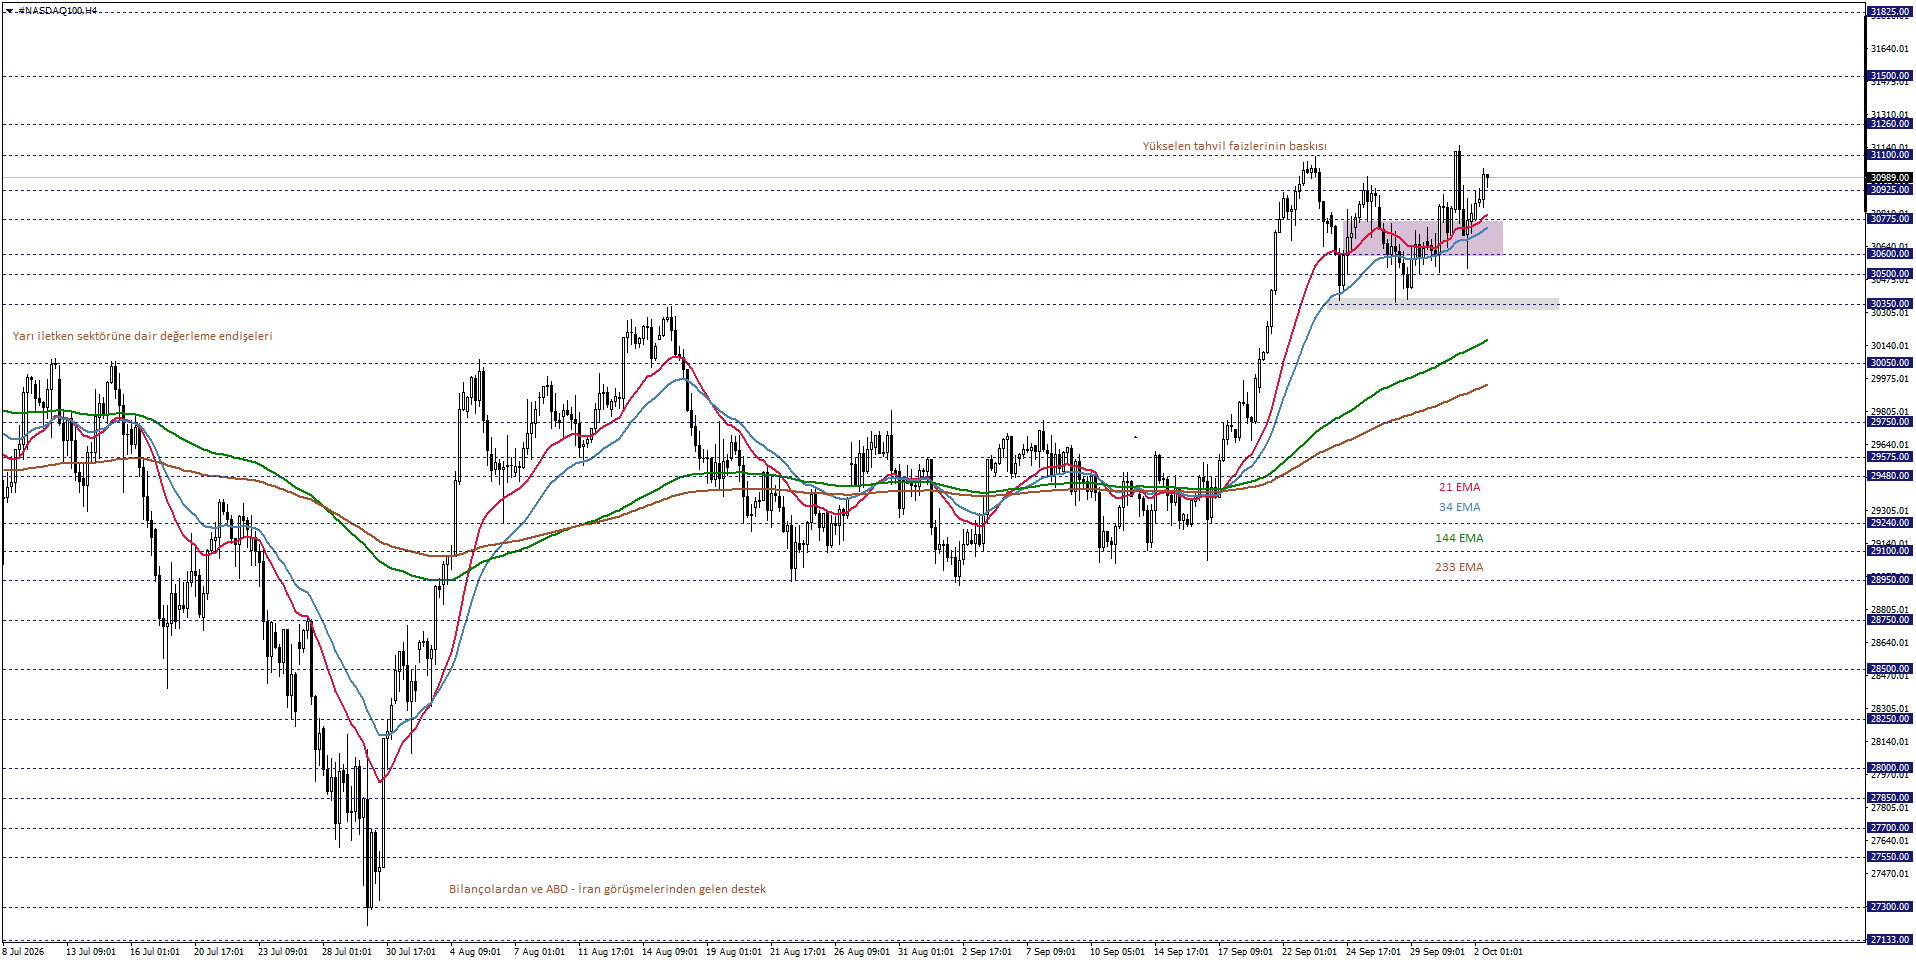
Task: Select the 'Yarı iletken sektörüne dair değerleme endişeleri' note
Action: (x=142, y=336)
